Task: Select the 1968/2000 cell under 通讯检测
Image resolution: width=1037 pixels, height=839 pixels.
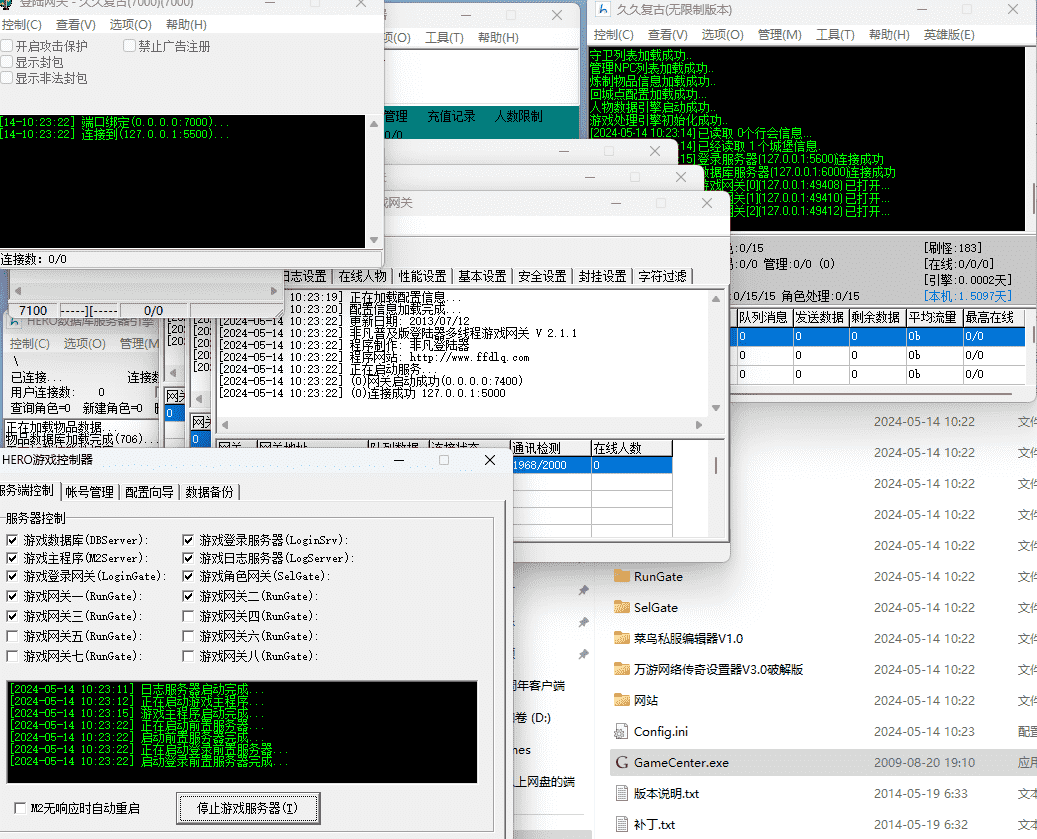Action: 551,465
